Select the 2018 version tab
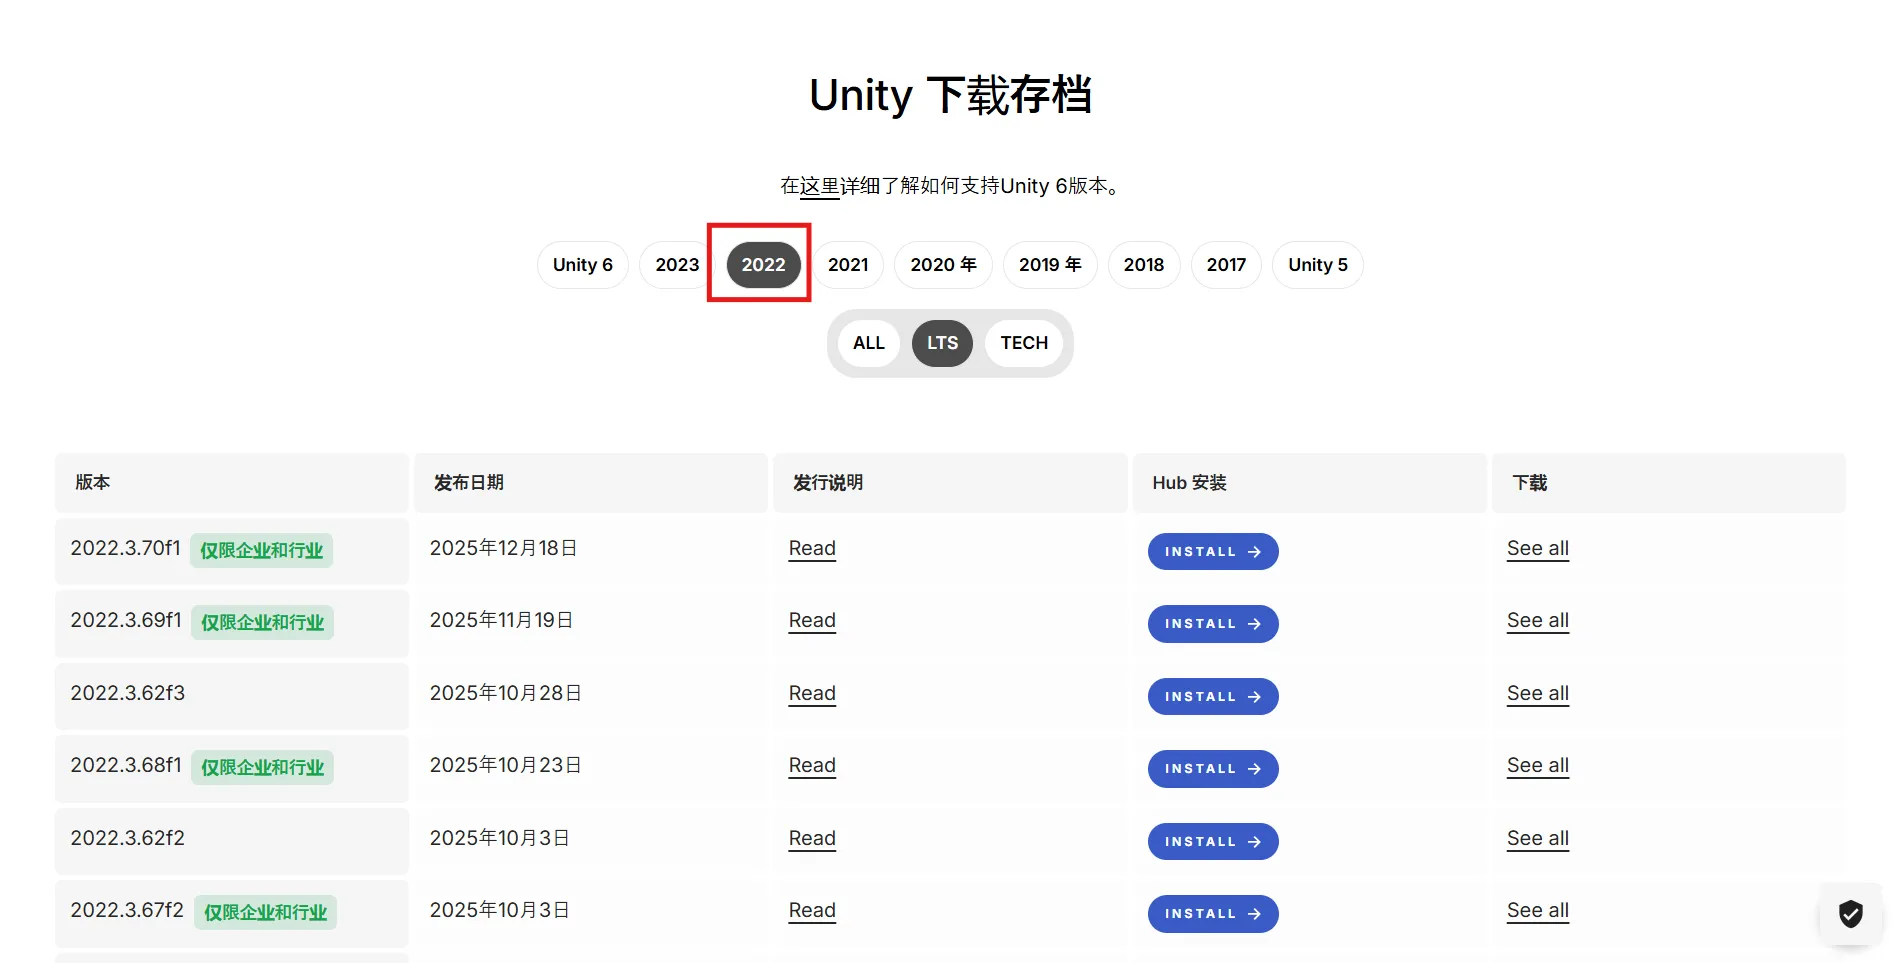 click(1143, 265)
